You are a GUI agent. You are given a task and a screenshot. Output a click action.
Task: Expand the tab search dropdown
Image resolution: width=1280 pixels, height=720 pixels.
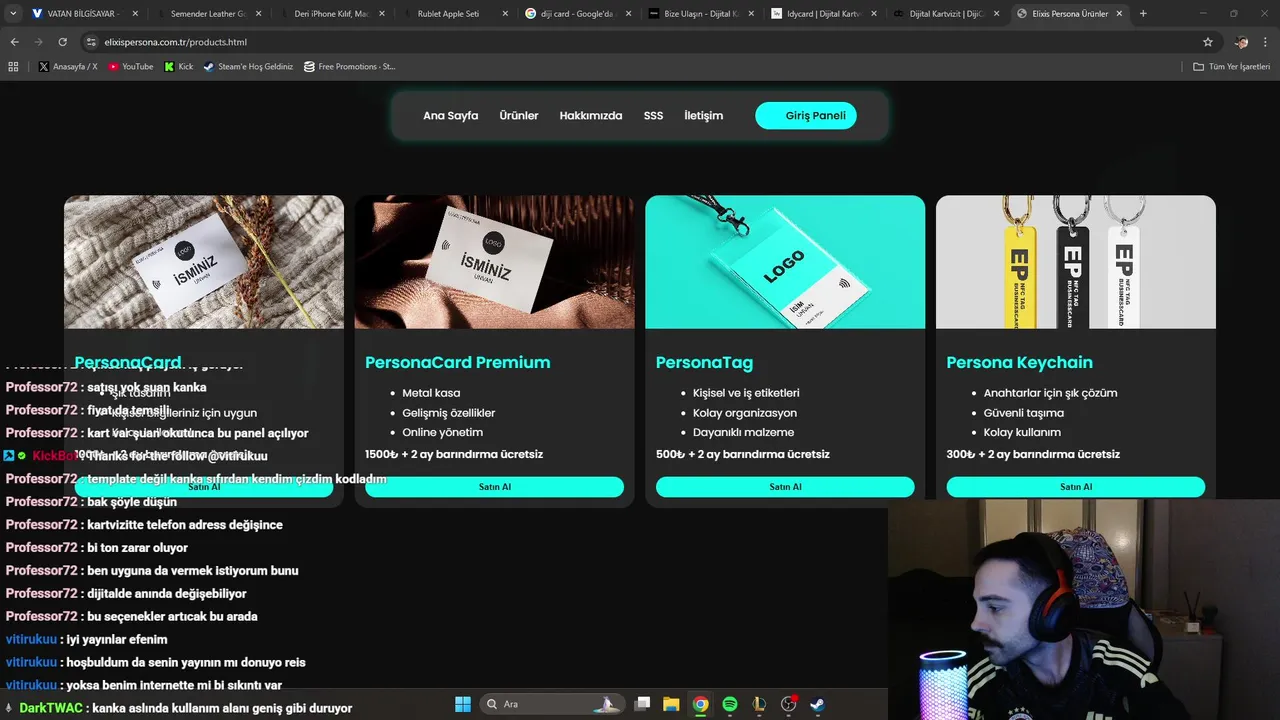coord(13,14)
